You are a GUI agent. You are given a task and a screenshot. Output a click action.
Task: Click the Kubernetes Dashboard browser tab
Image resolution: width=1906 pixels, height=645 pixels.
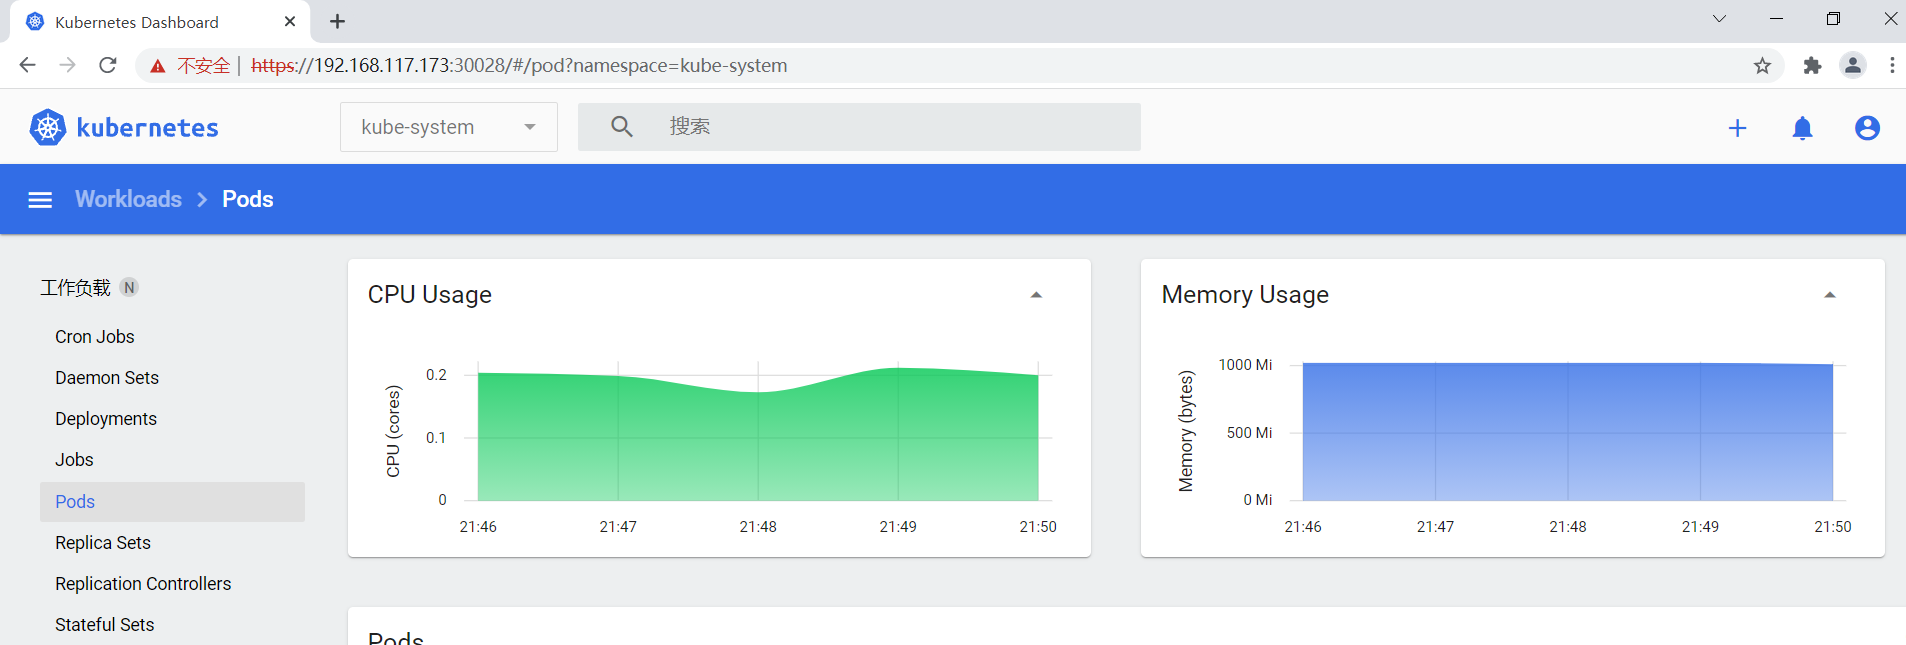(160, 21)
